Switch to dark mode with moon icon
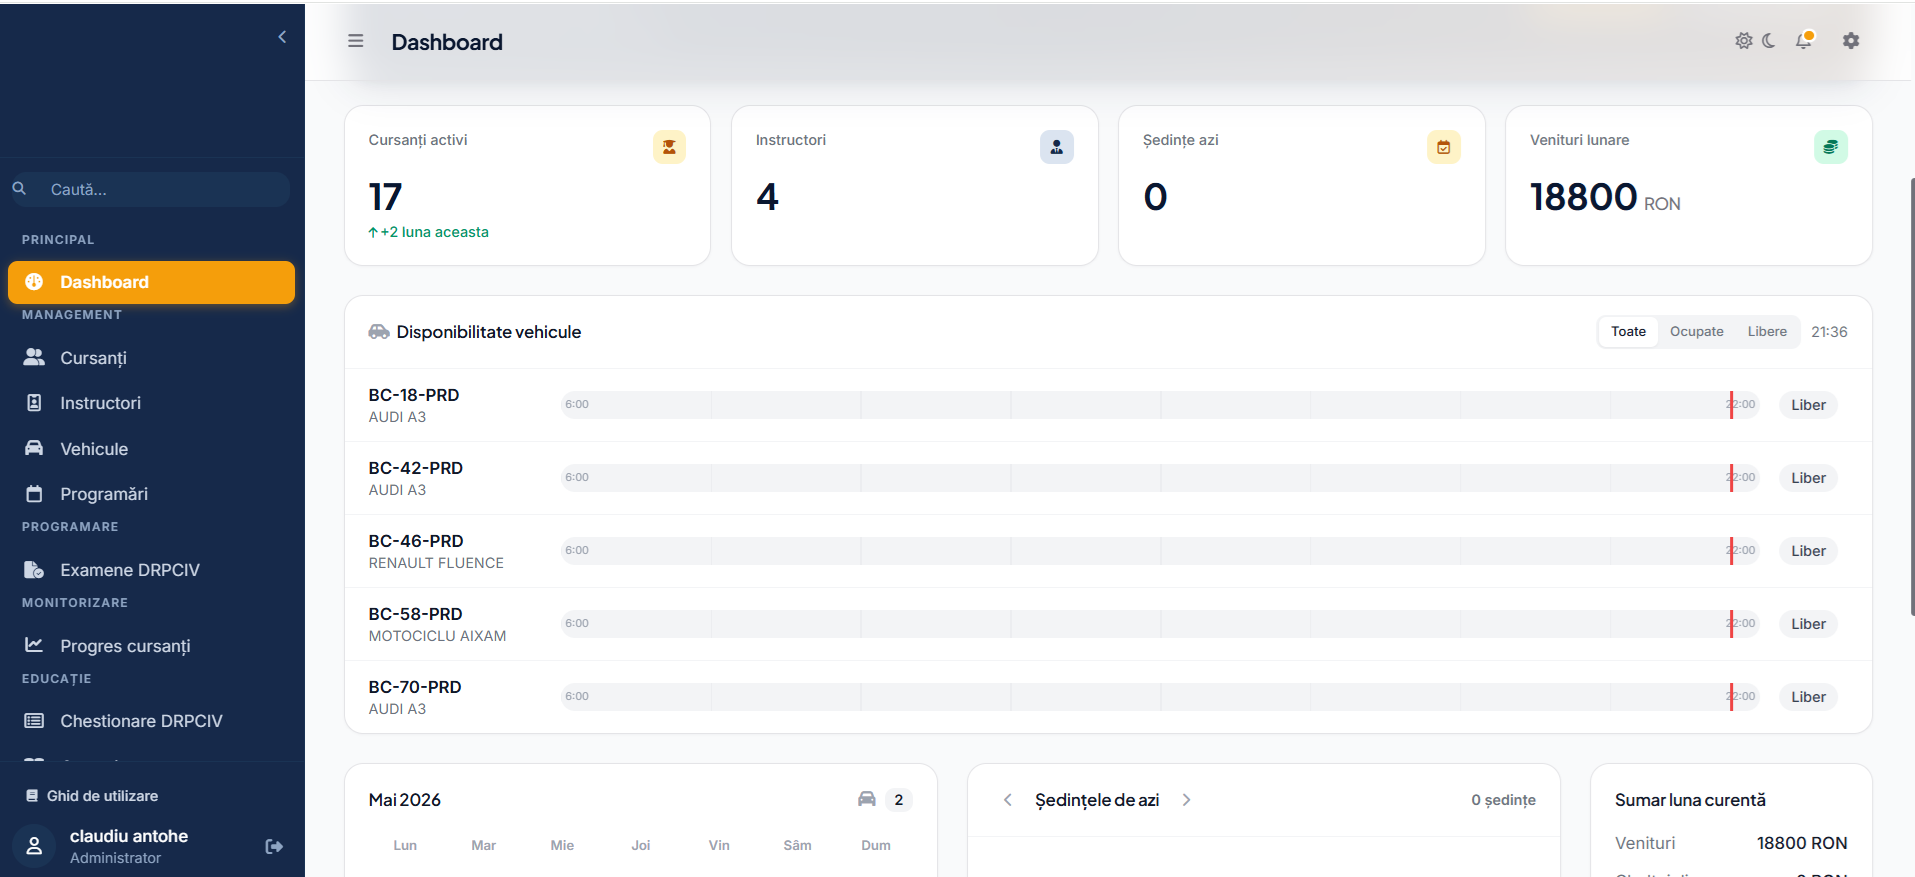 (1769, 41)
